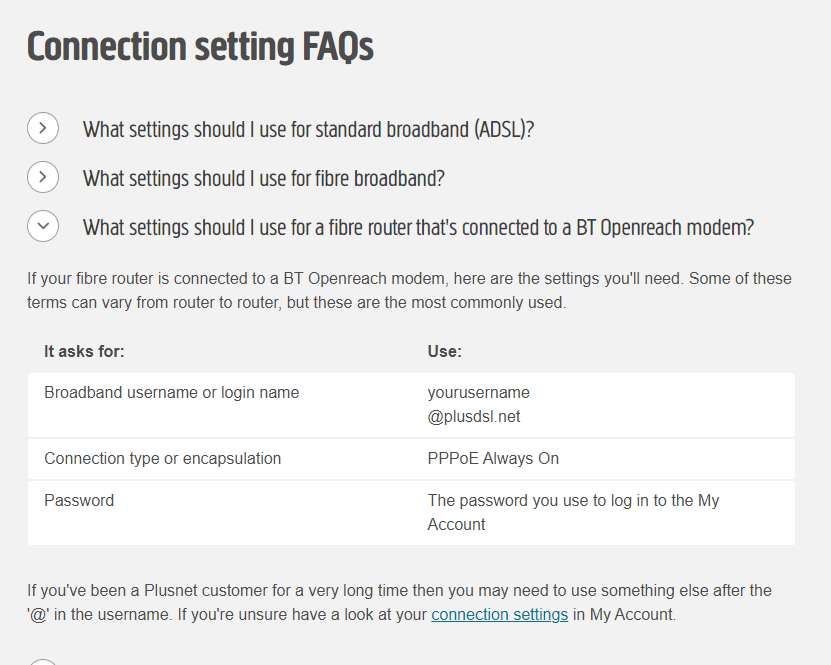831x665 pixels.
Task: Open the standard broadband (ADSL) settings question
Action: (308, 129)
